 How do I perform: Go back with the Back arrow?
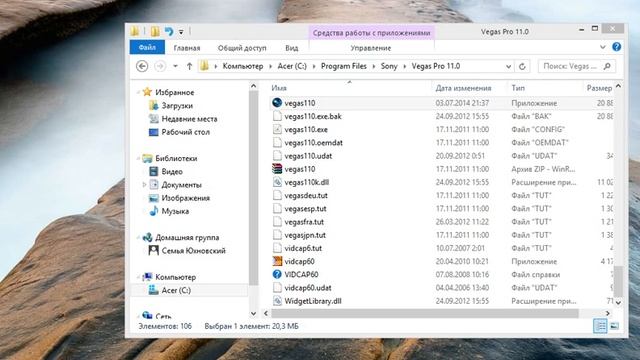tap(142, 66)
